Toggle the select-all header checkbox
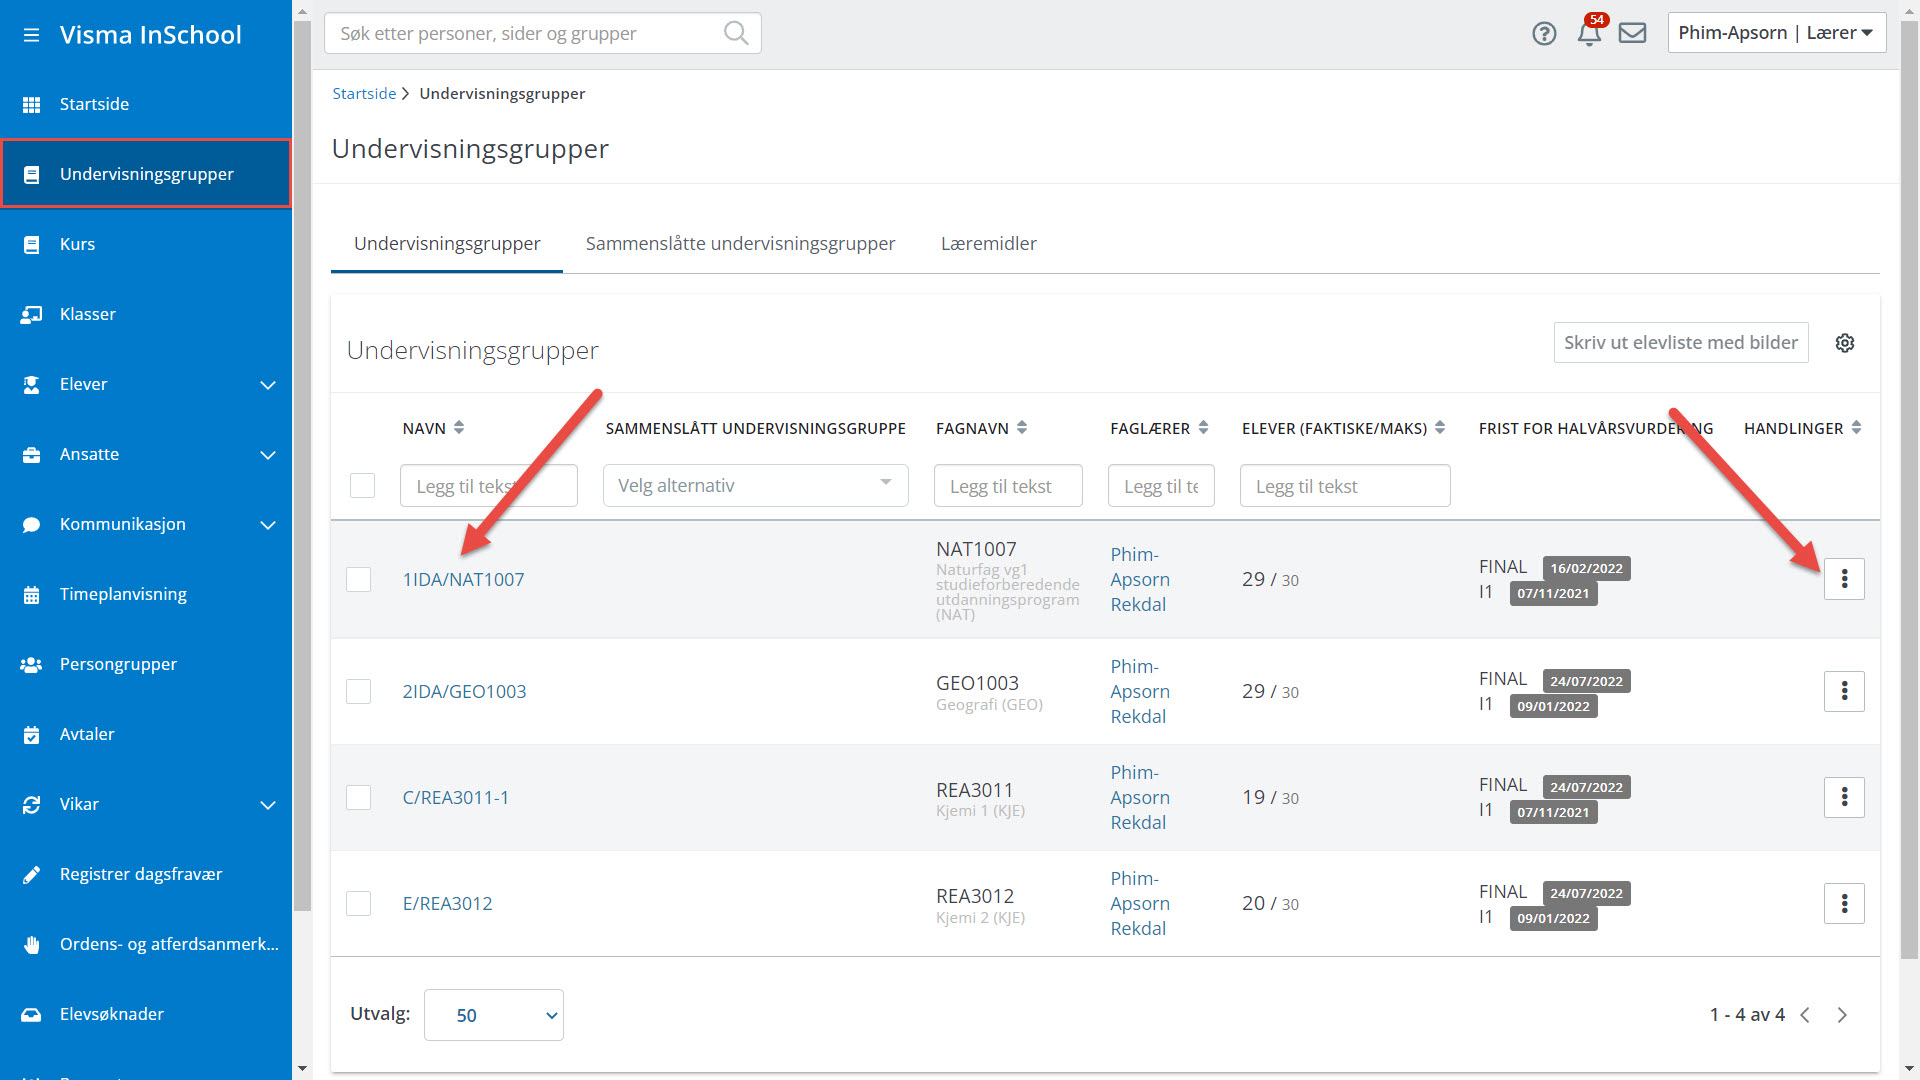 [363, 486]
